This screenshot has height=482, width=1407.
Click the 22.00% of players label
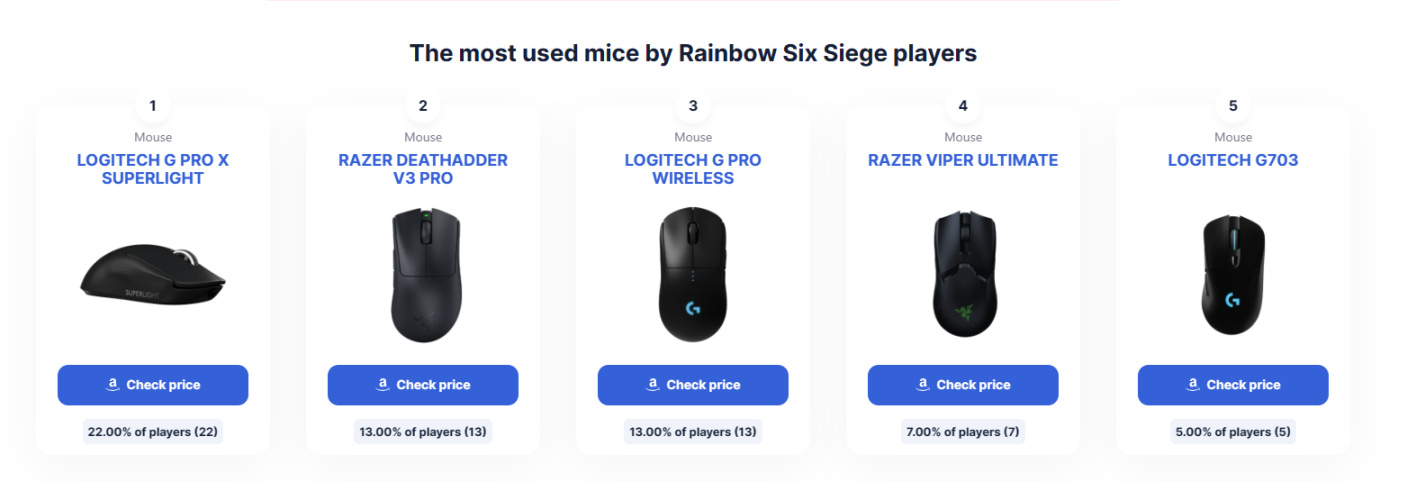[x=152, y=432]
